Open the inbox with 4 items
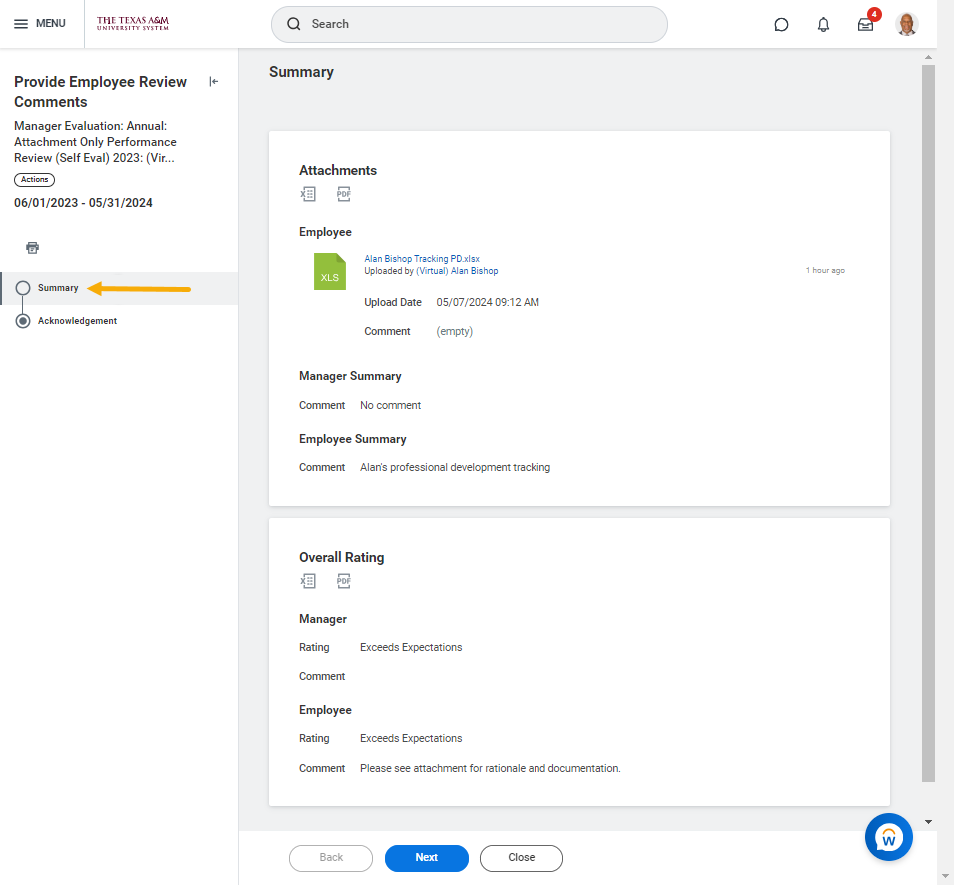Image resolution: width=954 pixels, height=885 pixels. coord(865,25)
